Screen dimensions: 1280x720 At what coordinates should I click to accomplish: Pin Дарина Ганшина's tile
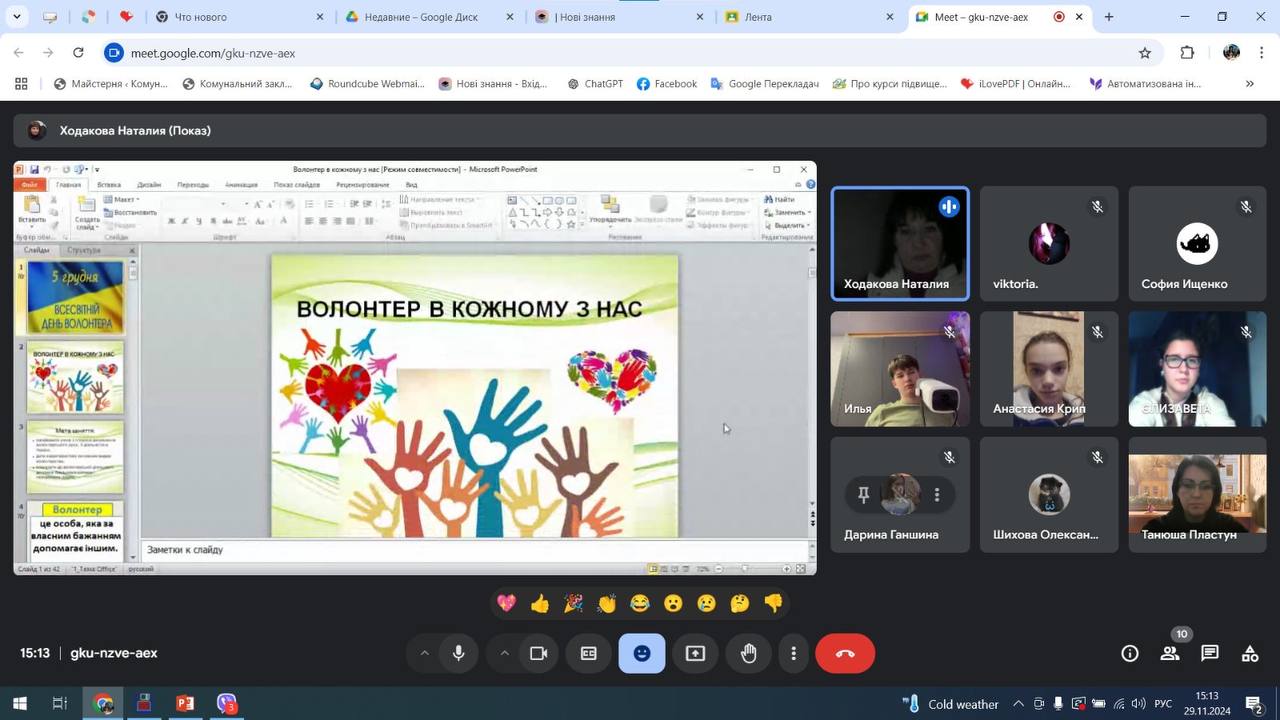pyautogui.click(x=863, y=494)
